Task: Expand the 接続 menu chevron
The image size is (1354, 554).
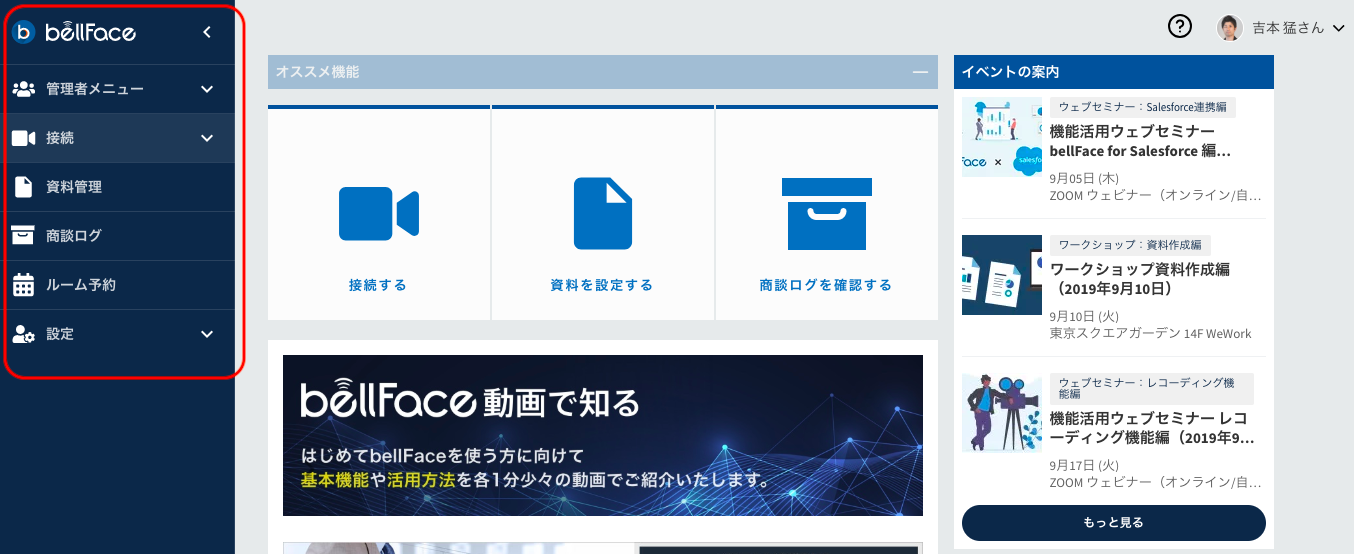Action: coord(207,138)
